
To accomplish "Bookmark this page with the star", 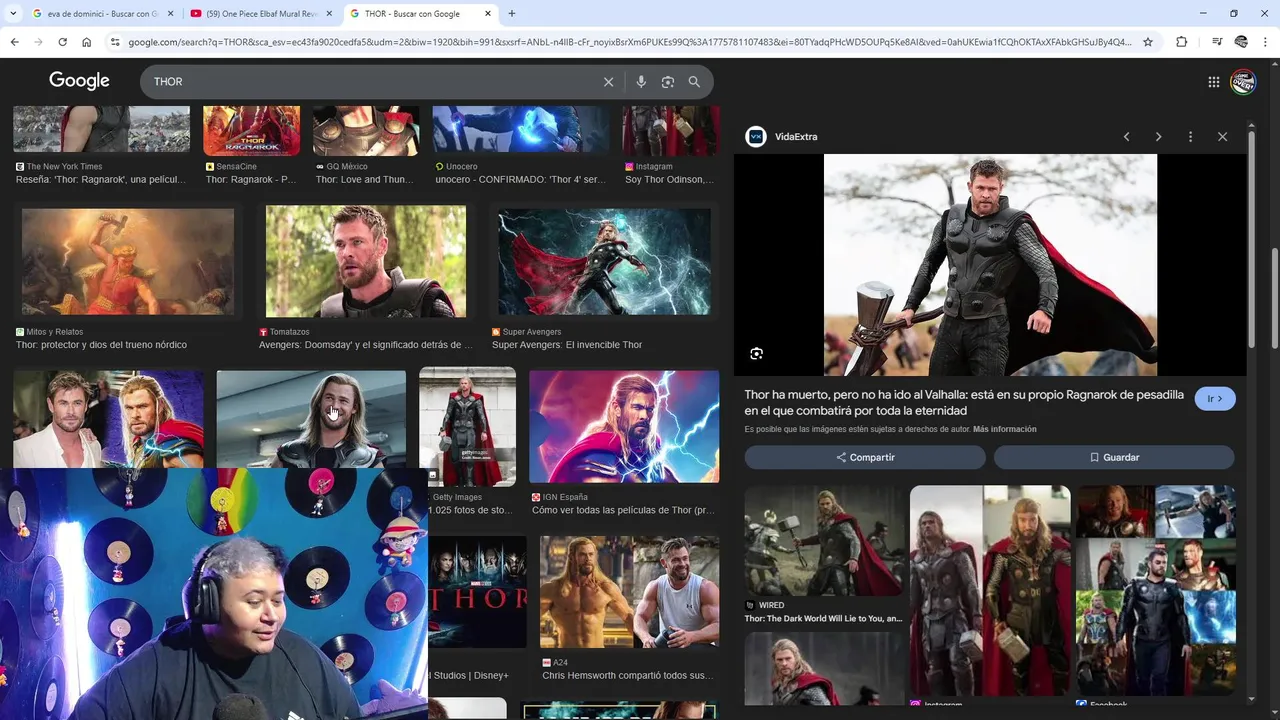I will click(1148, 42).
